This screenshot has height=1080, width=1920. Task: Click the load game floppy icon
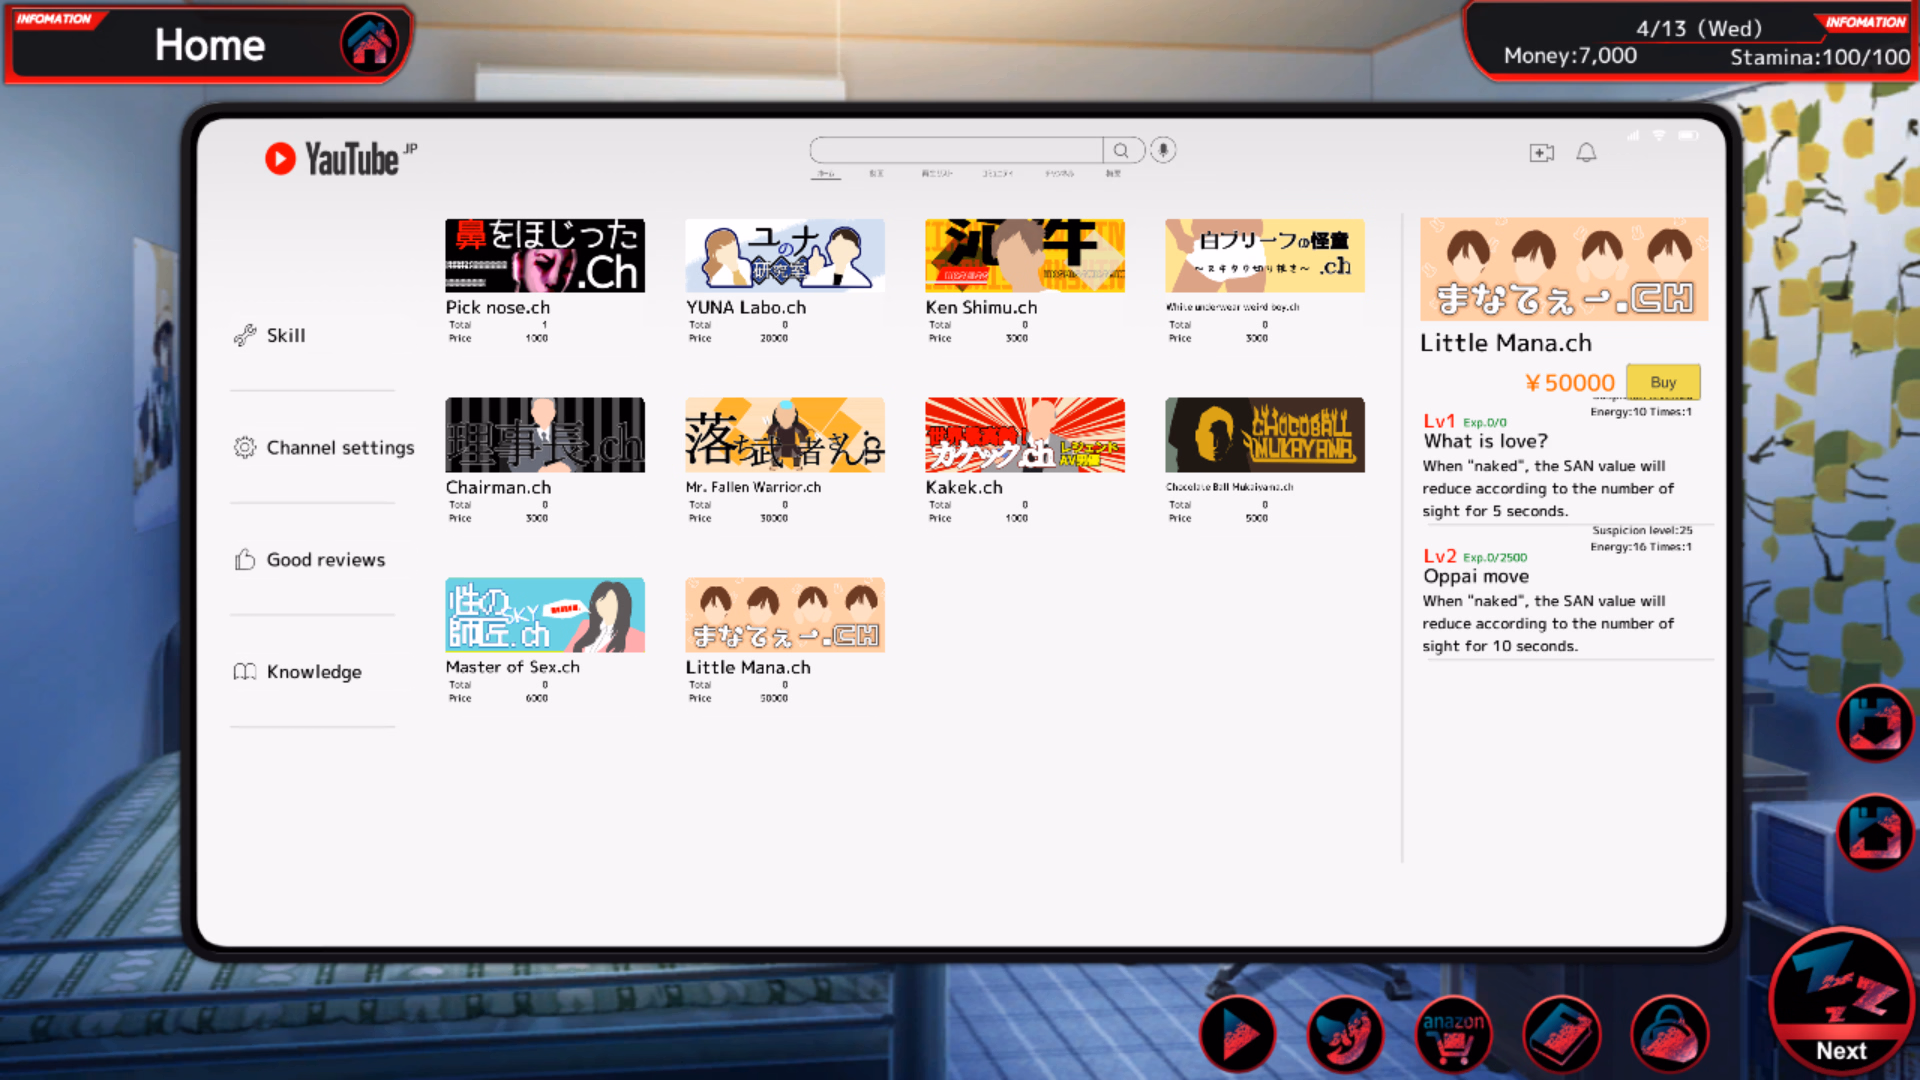coord(1874,832)
